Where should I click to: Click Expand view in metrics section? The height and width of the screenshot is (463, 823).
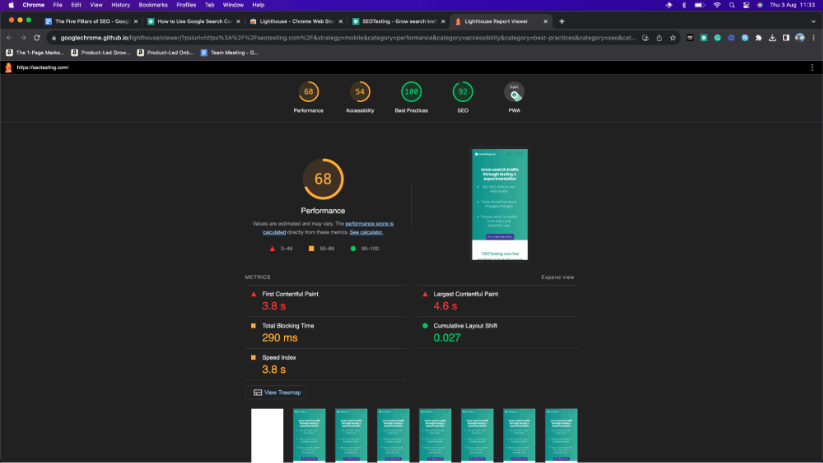point(557,277)
